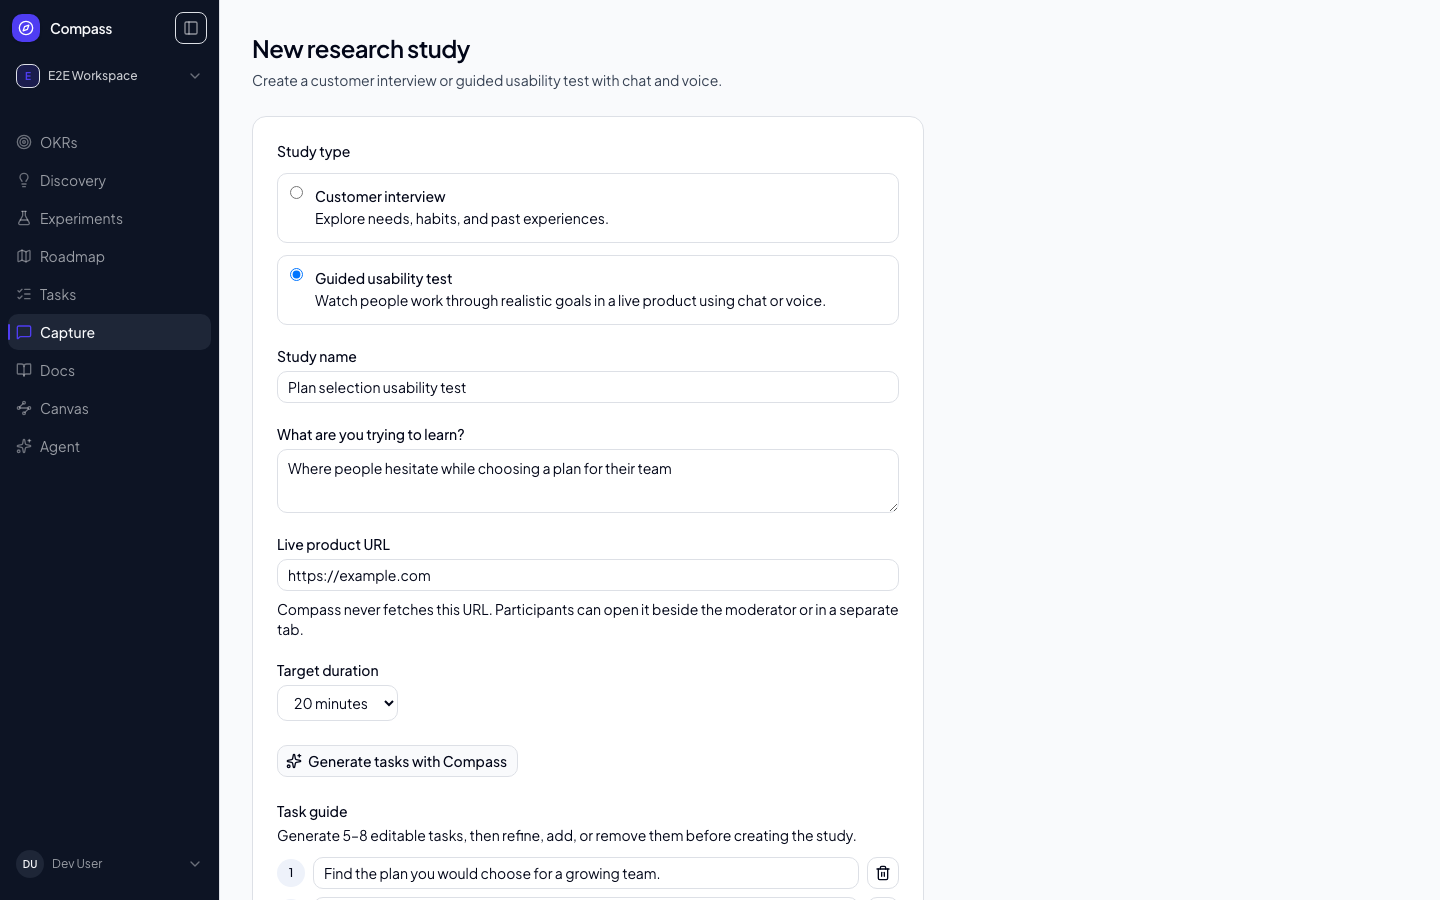Image resolution: width=1440 pixels, height=900 pixels.
Task: Go to the Canvas menu item
Action: click(x=109, y=408)
